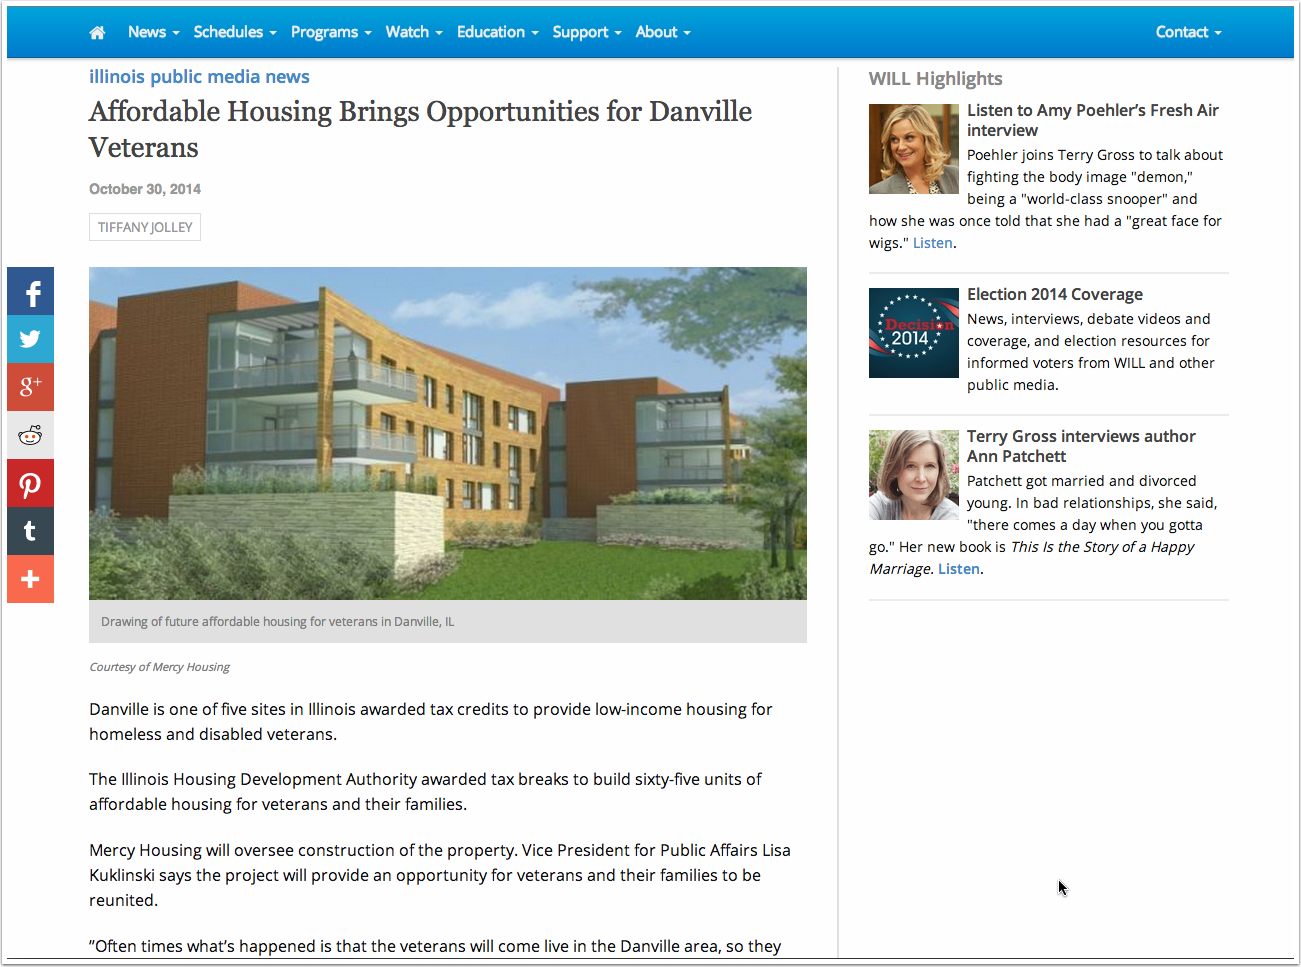Follow Listen link under Poehler summary
The image size is (1301, 967).
coord(932,243)
